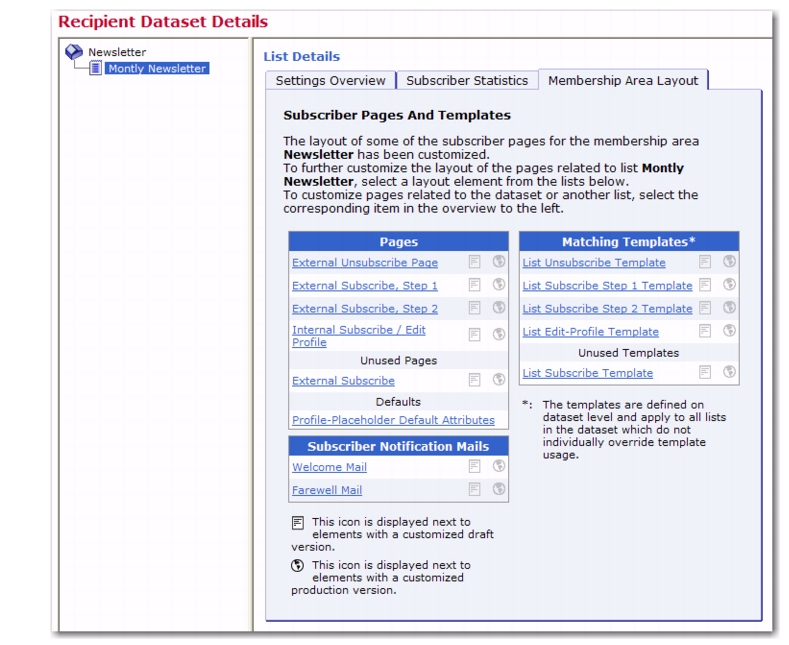Open unused External Subscribe page link

point(343,381)
